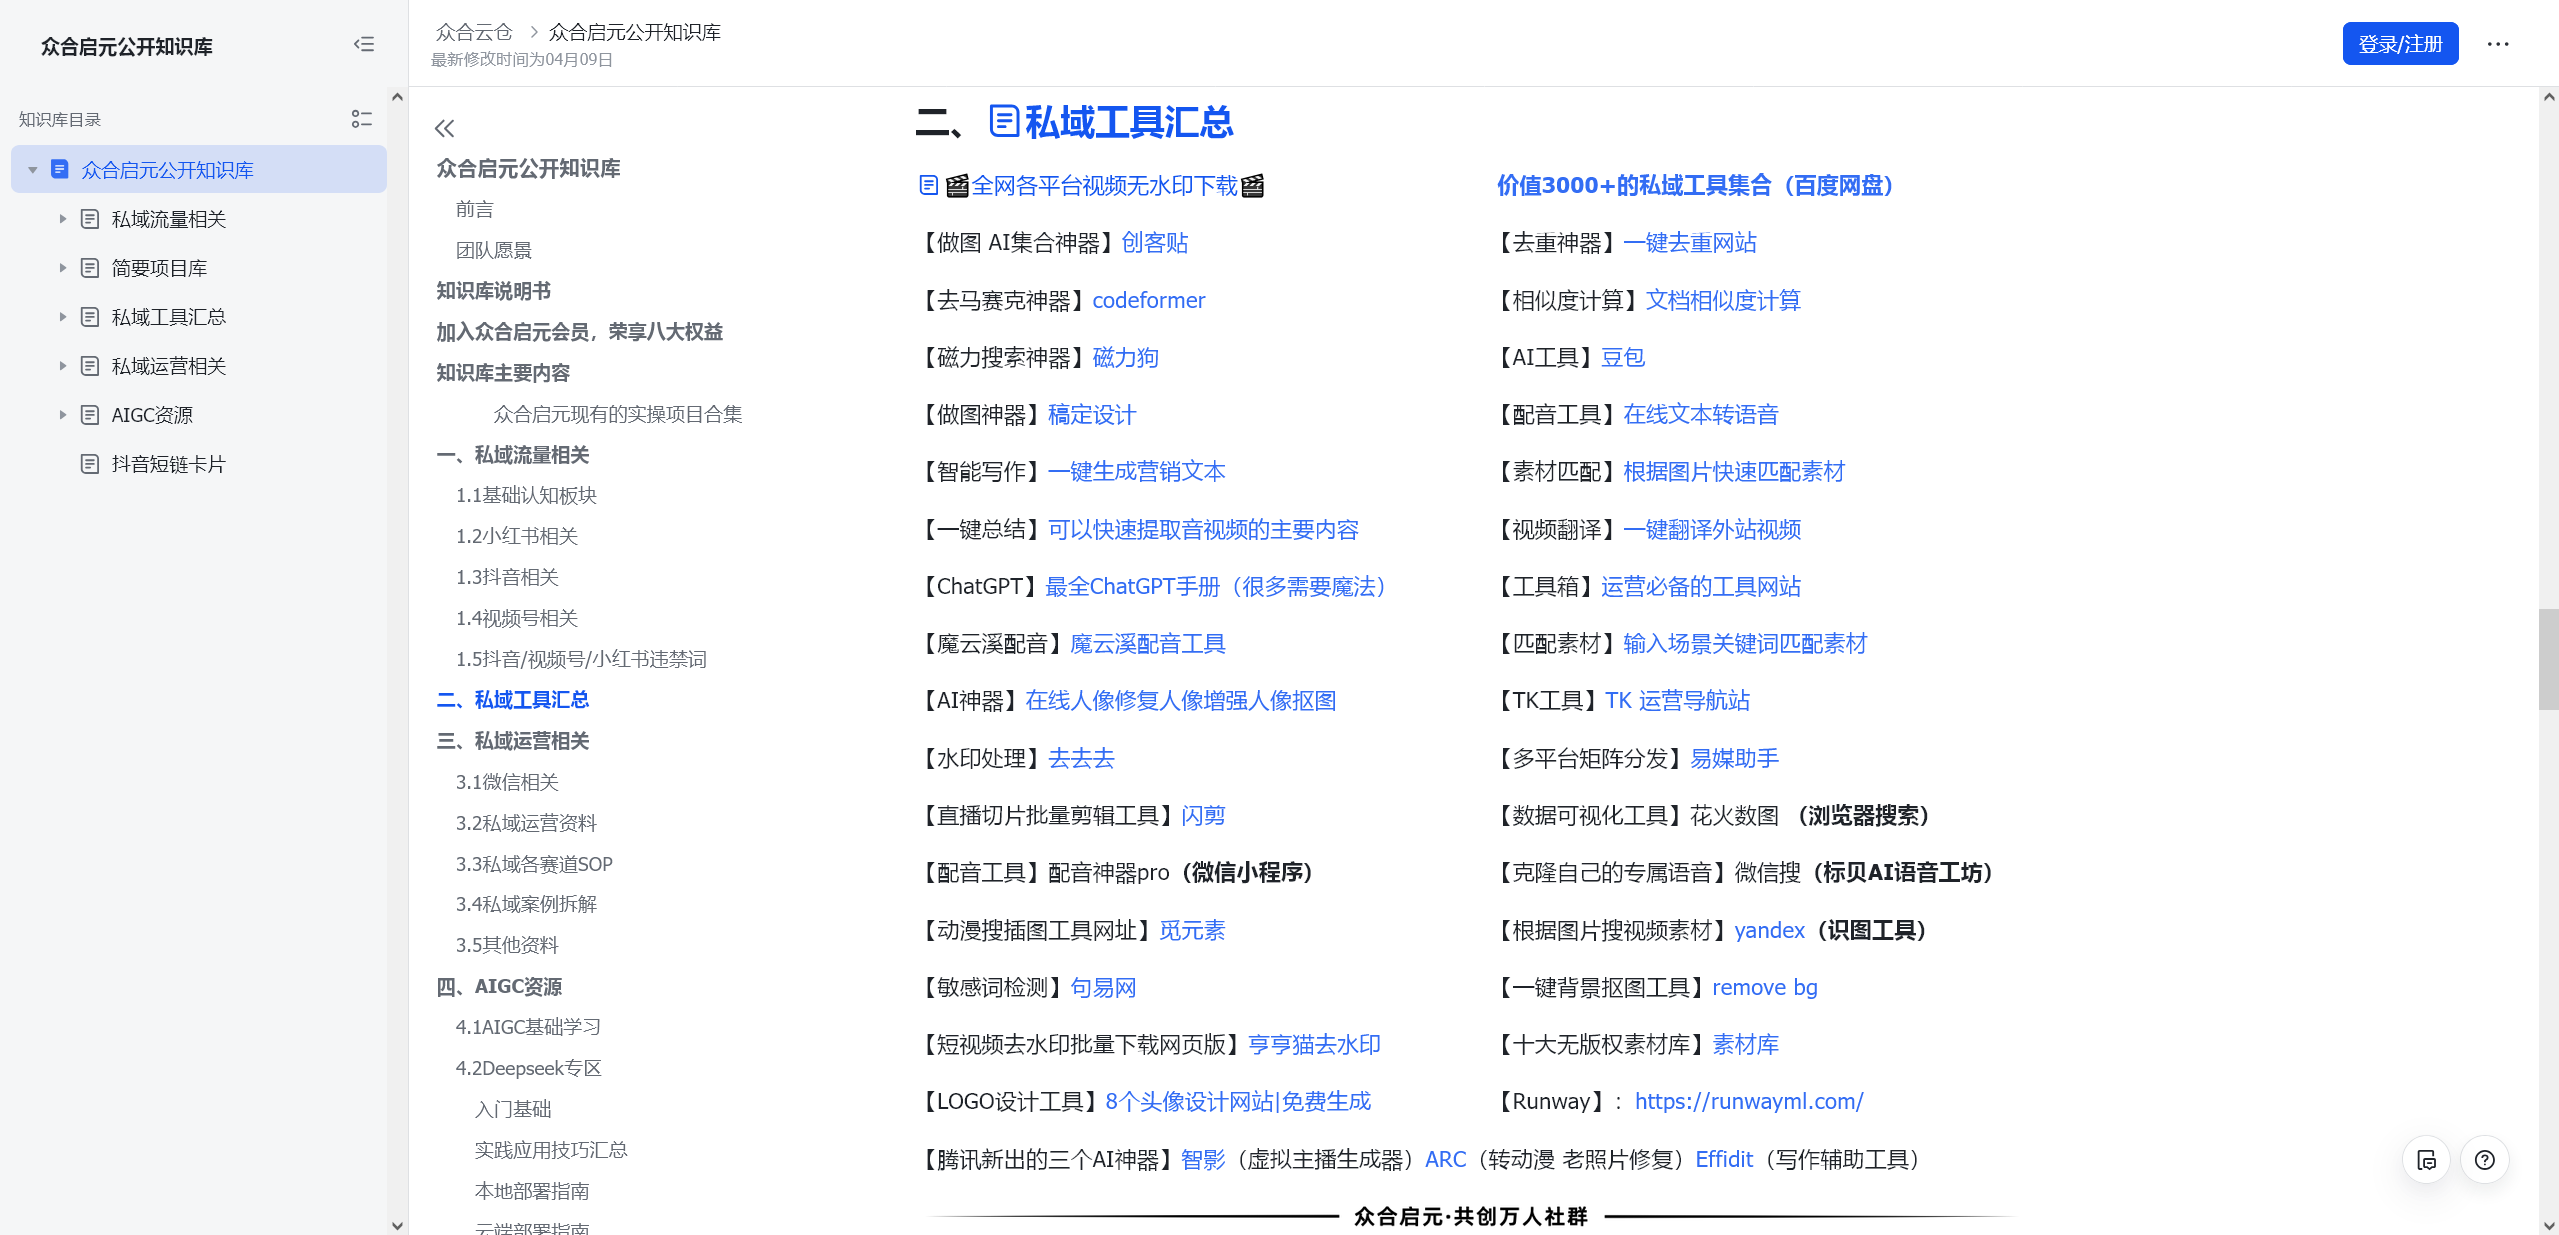Open the 稿定设计 link
The width and height of the screenshot is (2559, 1235).
(1091, 415)
